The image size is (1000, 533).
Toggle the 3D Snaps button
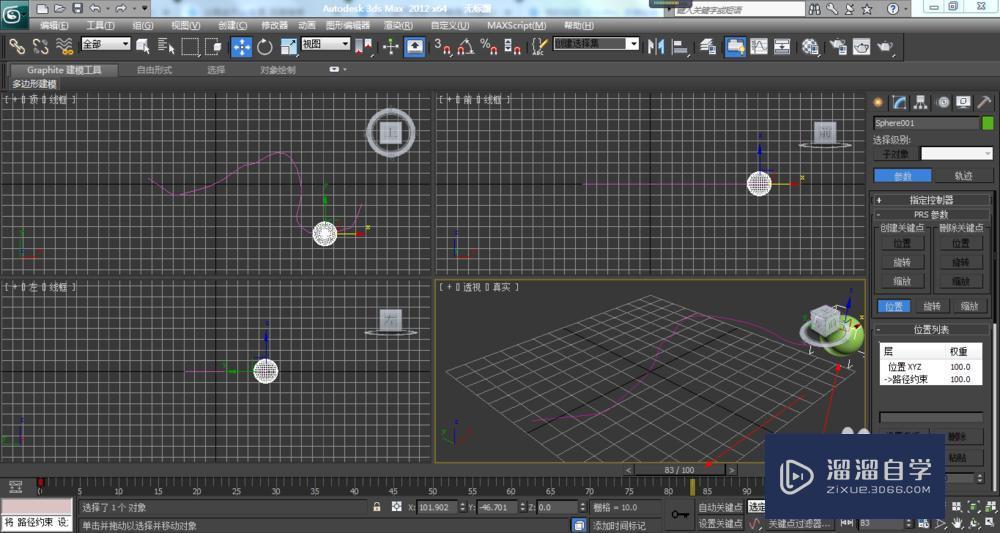pyautogui.click(x=442, y=47)
